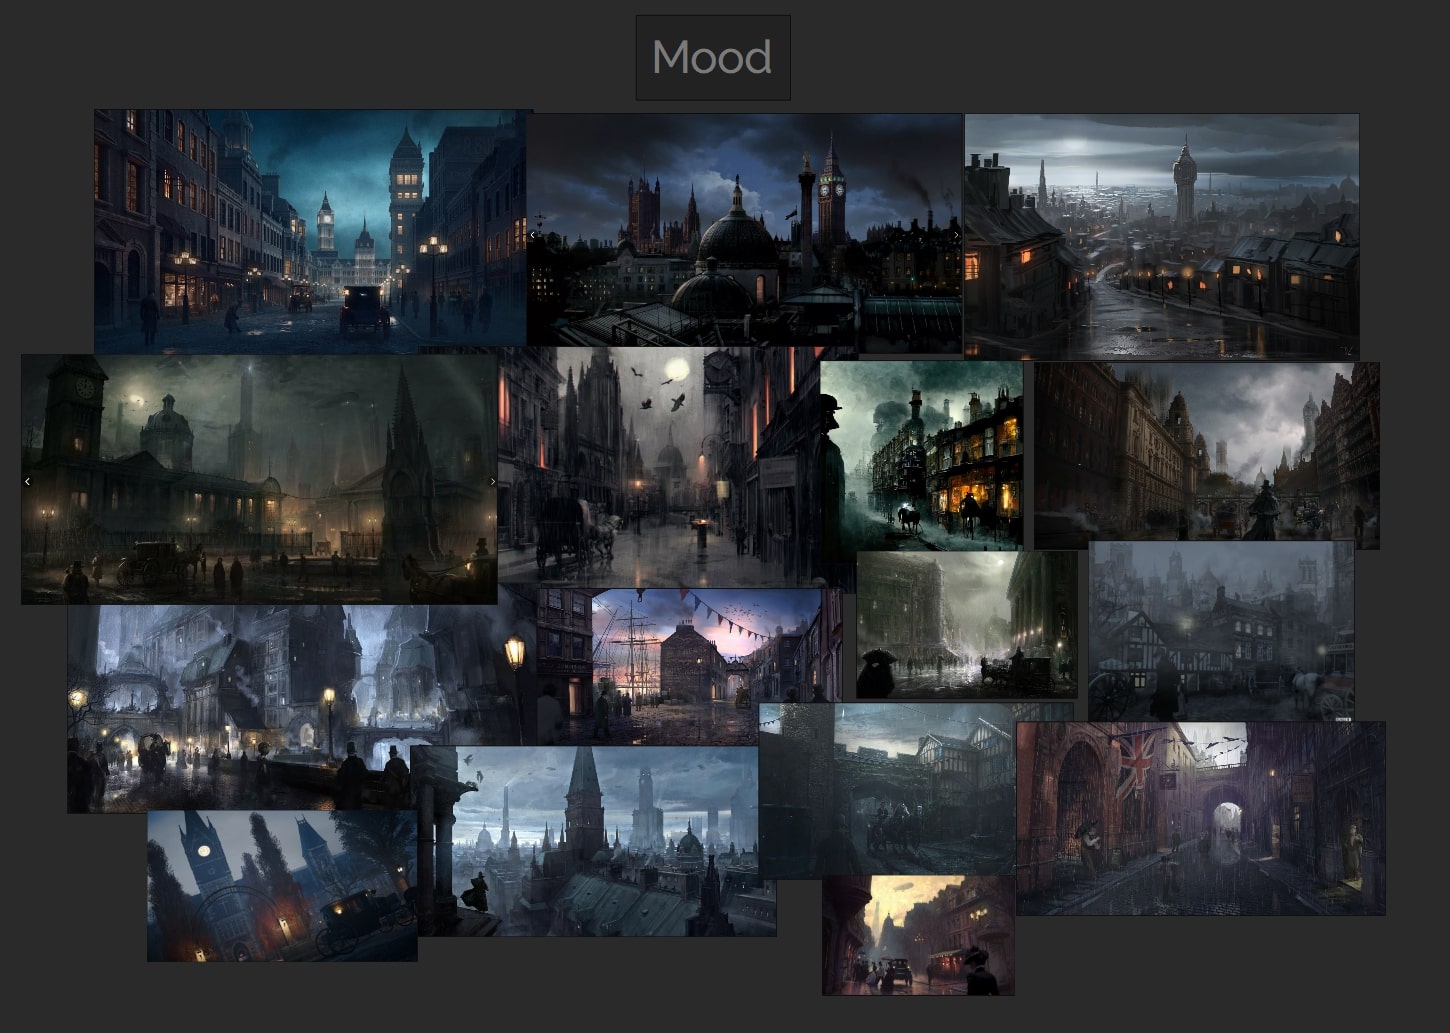This screenshot has height=1033, width=1450.
Task: Click the full moon and crows street image
Action: (658, 465)
